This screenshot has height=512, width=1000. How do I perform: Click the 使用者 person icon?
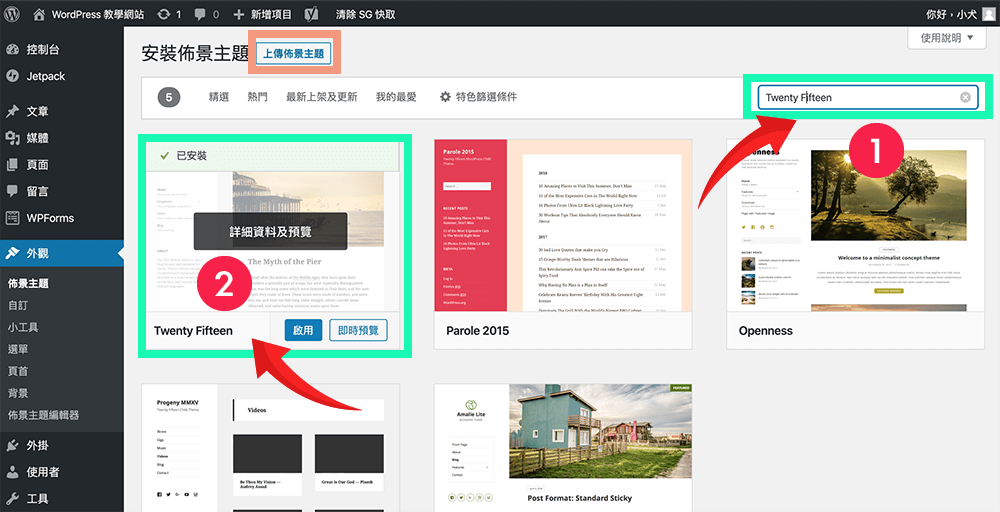12,472
